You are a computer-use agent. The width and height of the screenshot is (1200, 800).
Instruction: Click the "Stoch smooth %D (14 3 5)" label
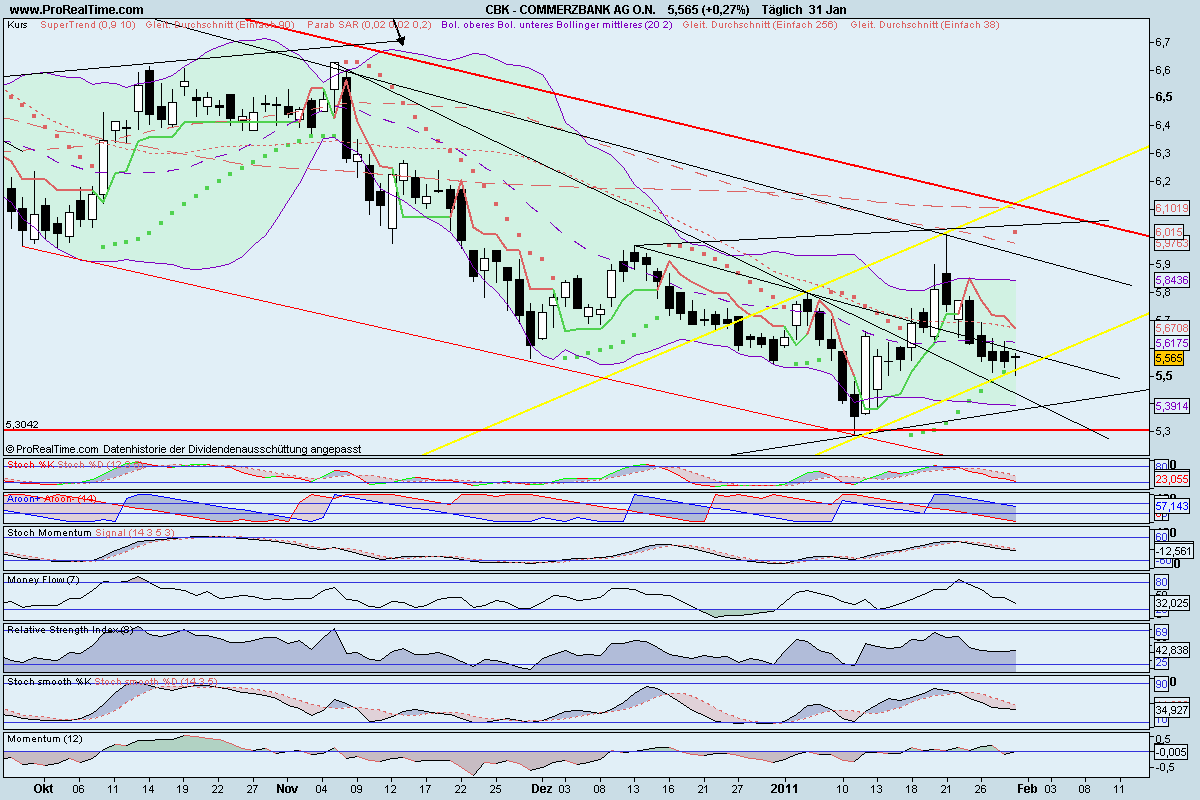coord(156,682)
